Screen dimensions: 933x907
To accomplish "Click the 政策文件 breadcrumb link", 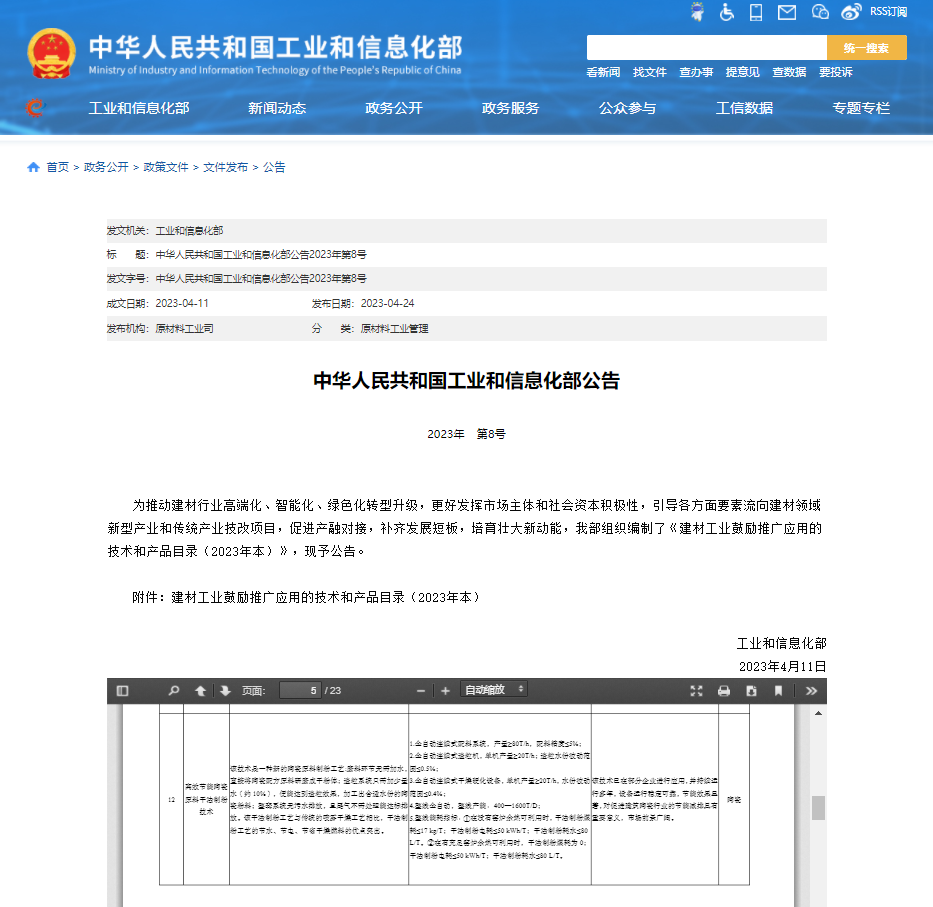I will 166,167.
